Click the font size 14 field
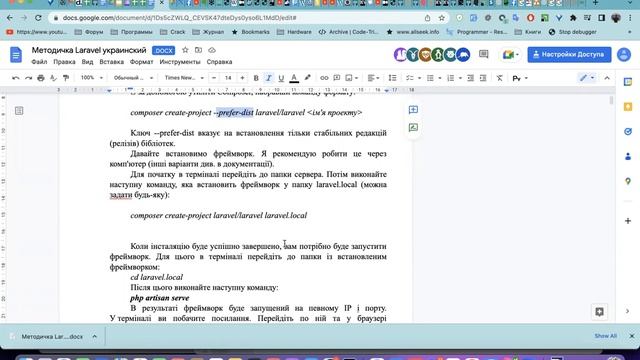 click(x=228, y=78)
